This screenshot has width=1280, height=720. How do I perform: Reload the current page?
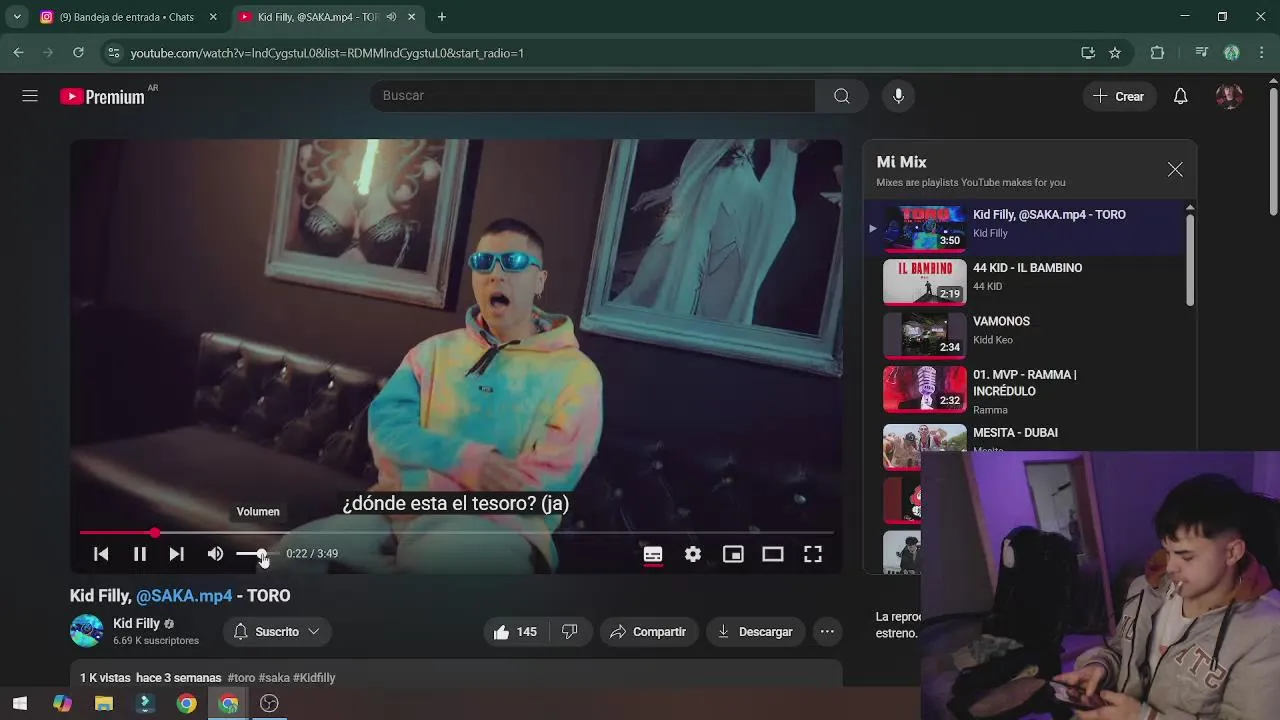(78, 53)
